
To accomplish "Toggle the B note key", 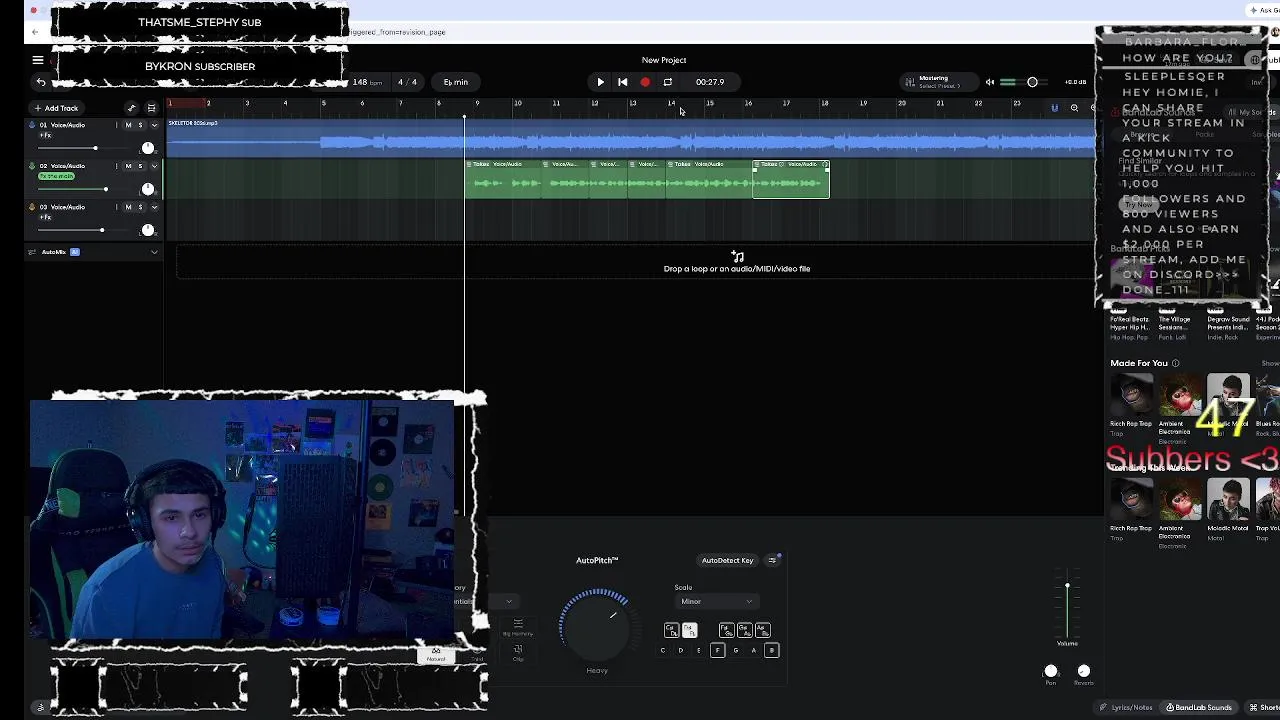I will 772,650.
